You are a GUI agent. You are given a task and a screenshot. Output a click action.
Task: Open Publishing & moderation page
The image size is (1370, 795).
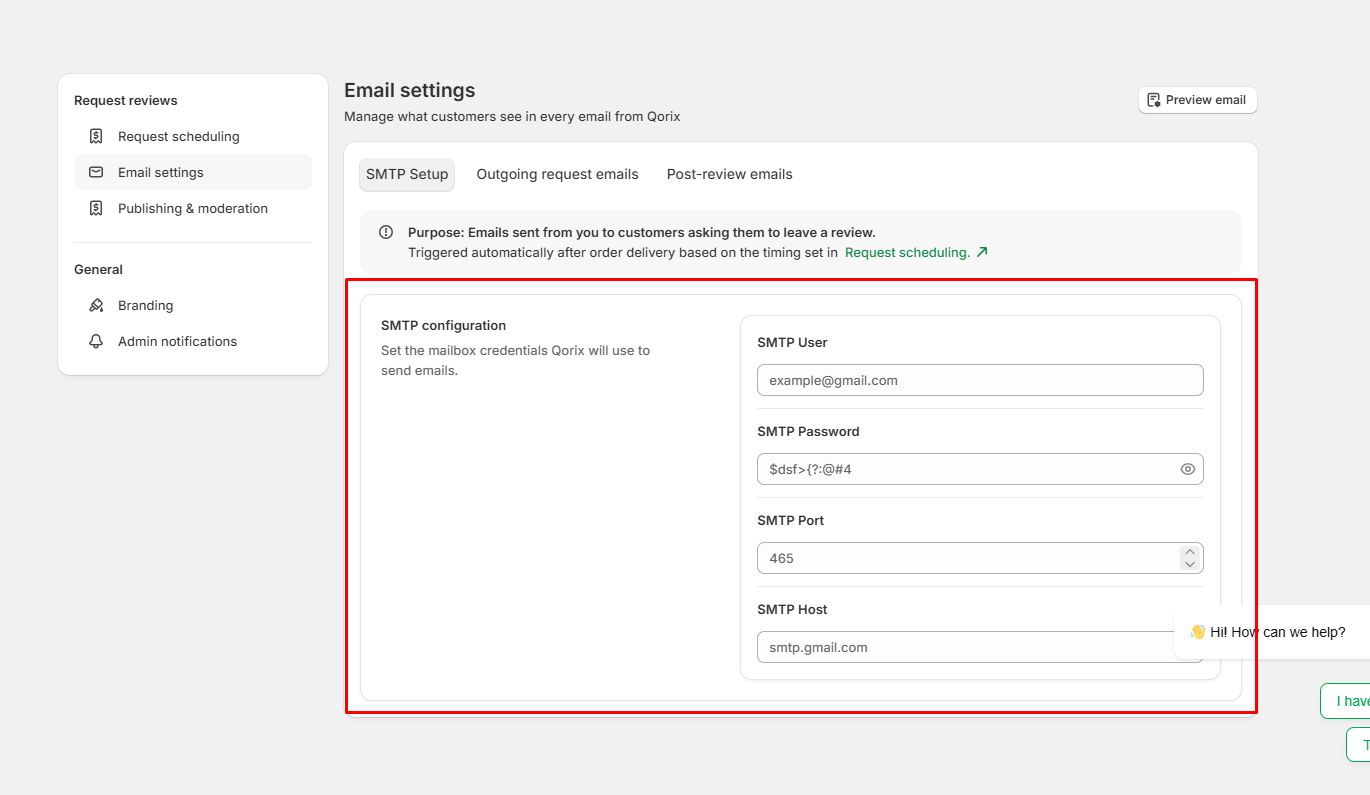pyautogui.click(x=193, y=208)
